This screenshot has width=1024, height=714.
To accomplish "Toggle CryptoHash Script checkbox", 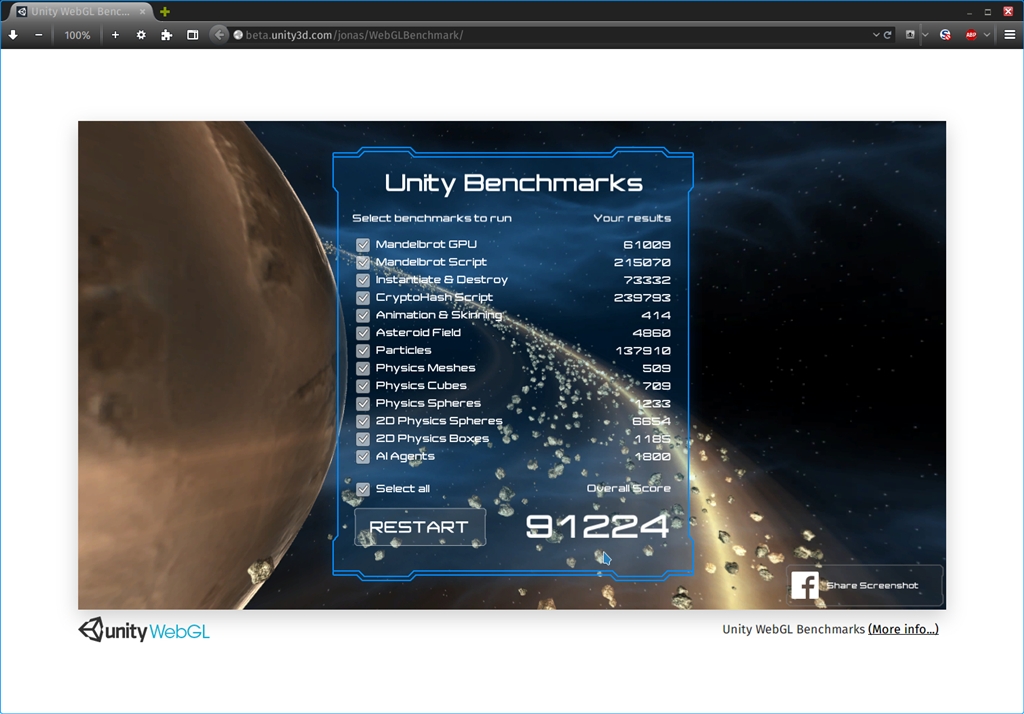I will 363,297.
